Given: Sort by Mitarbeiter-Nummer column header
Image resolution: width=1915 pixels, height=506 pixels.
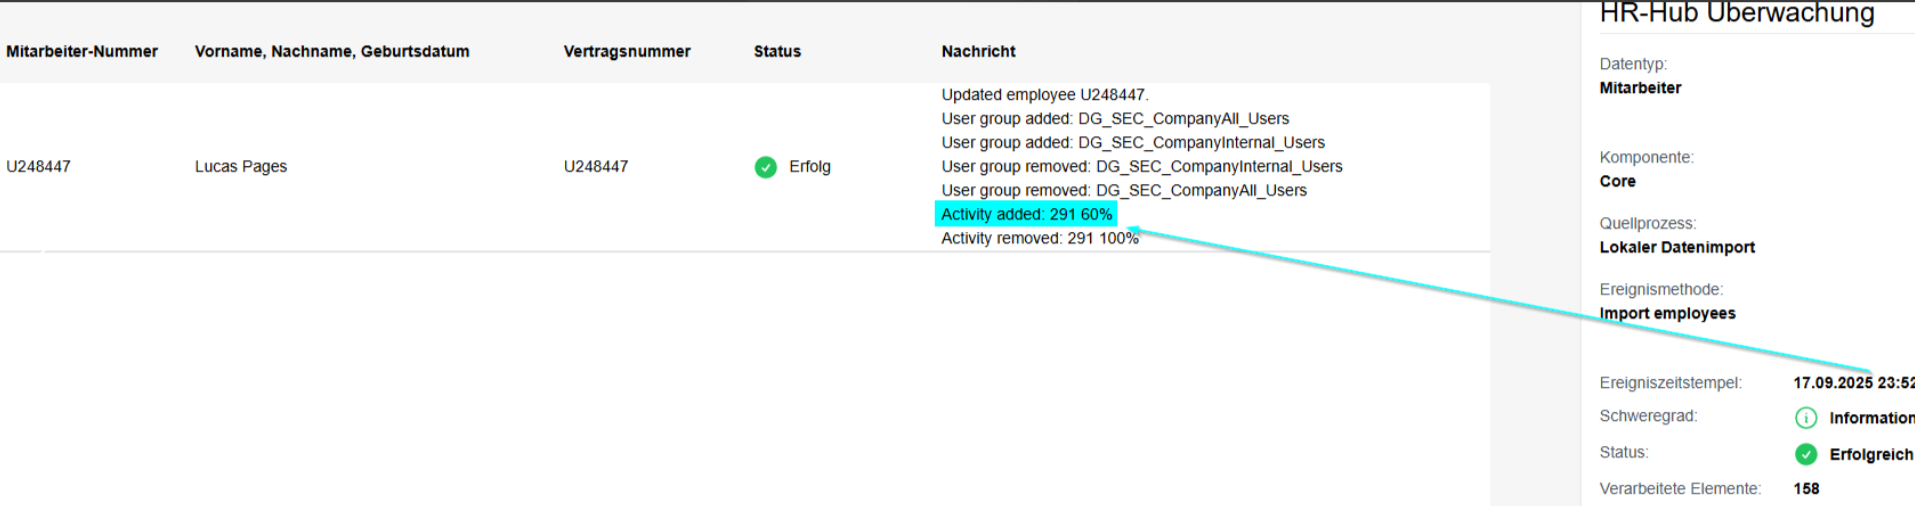Looking at the screenshot, I should [x=82, y=52].
